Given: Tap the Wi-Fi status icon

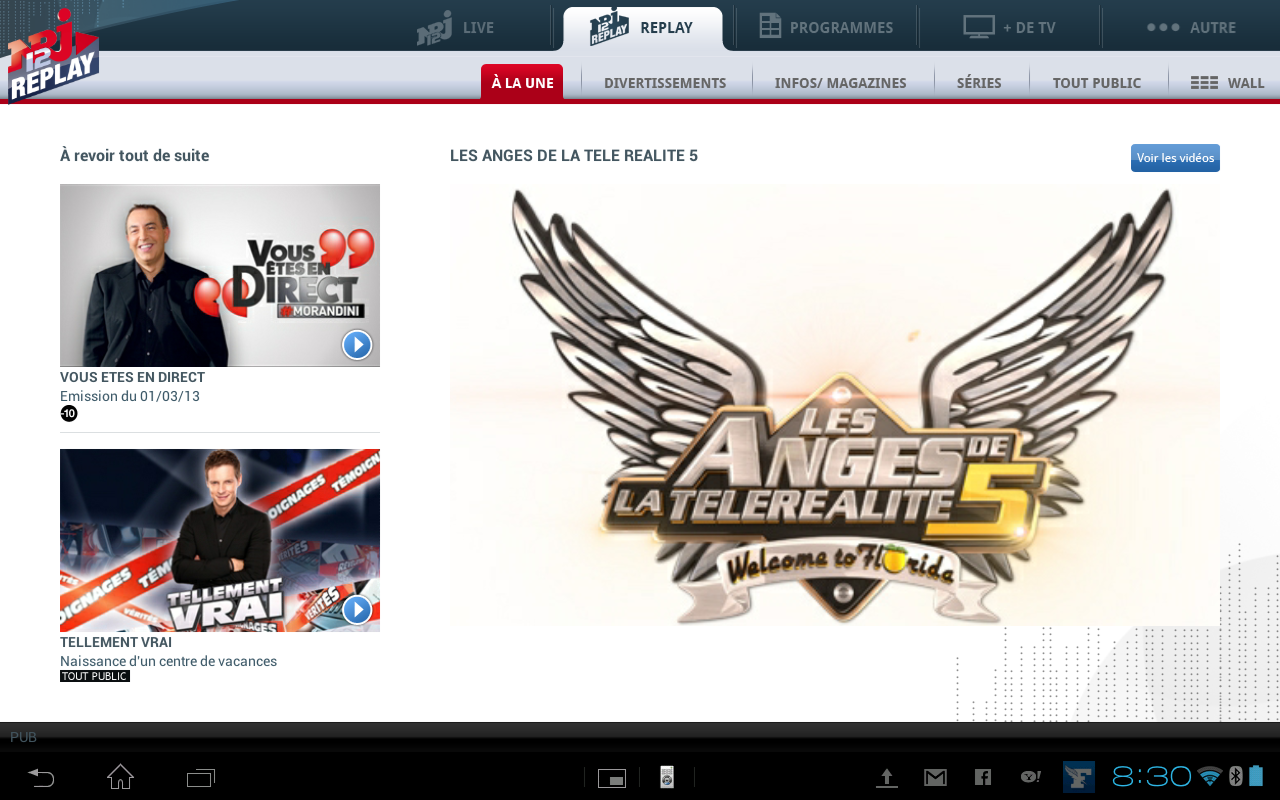Looking at the screenshot, I should point(1210,777).
